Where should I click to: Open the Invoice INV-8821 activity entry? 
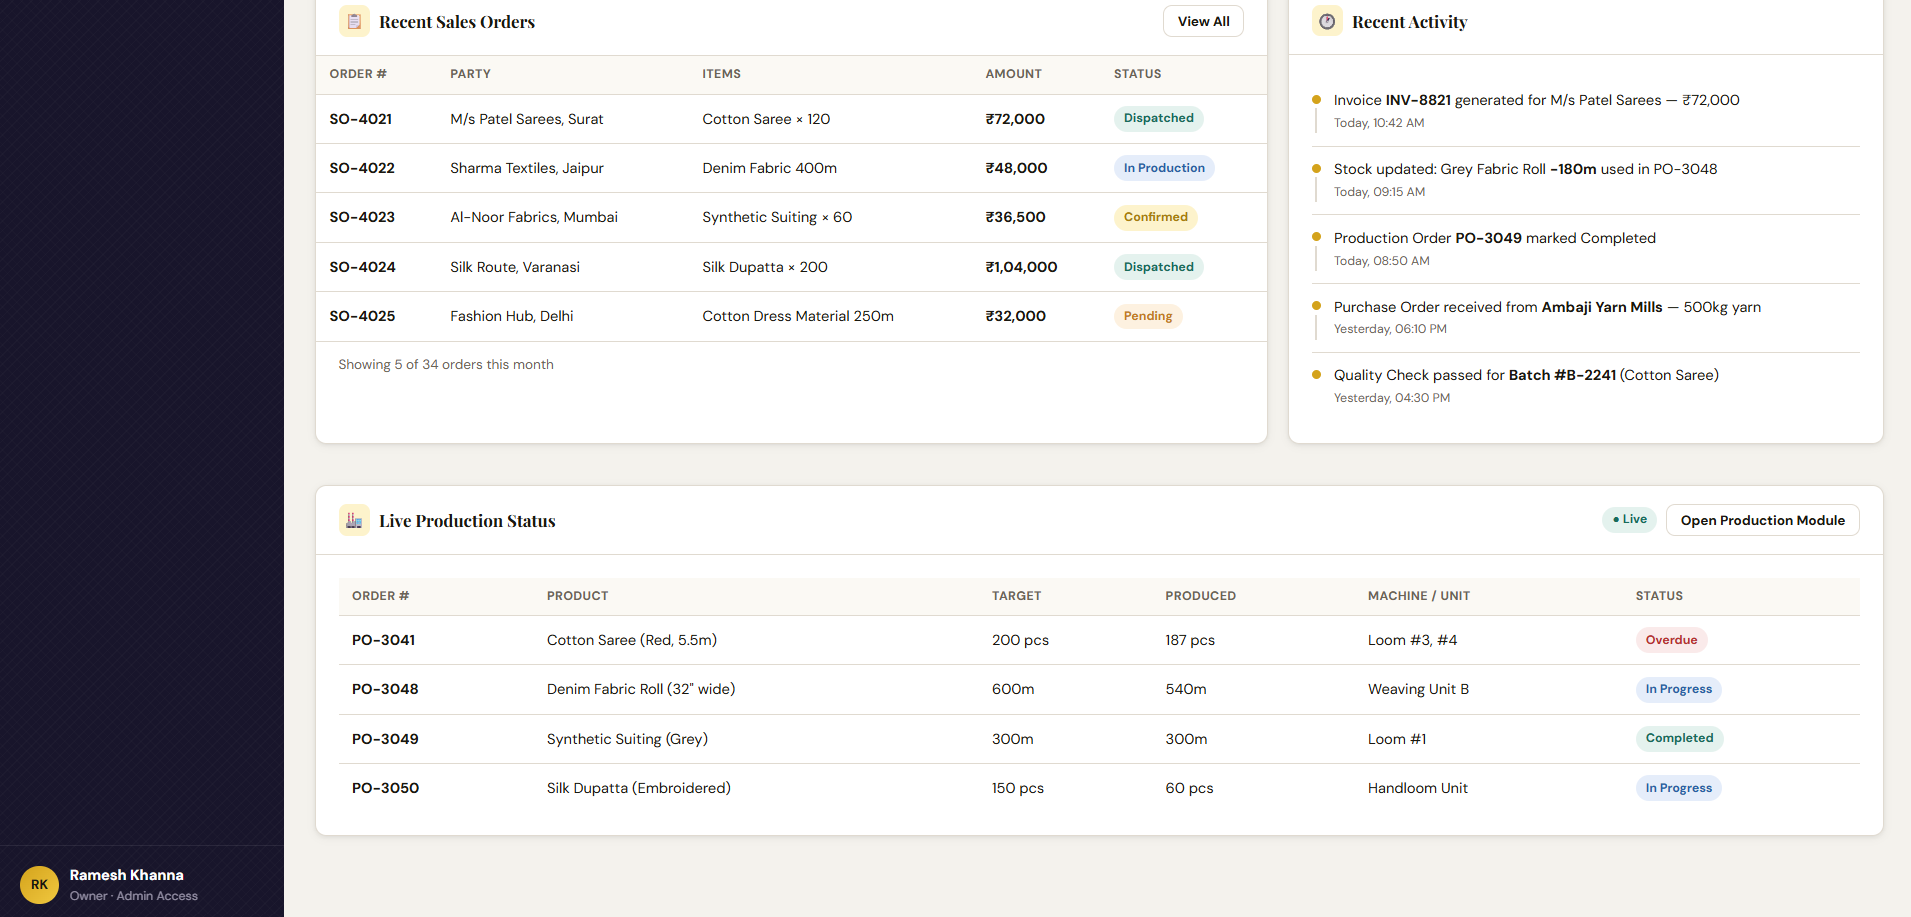tap(1586, 111)
